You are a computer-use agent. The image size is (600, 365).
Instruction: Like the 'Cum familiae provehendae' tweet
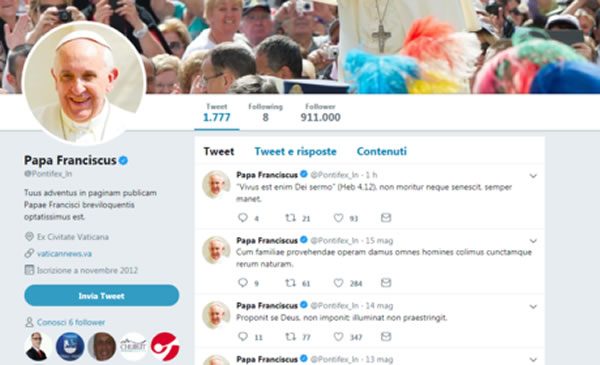(338, 283)
